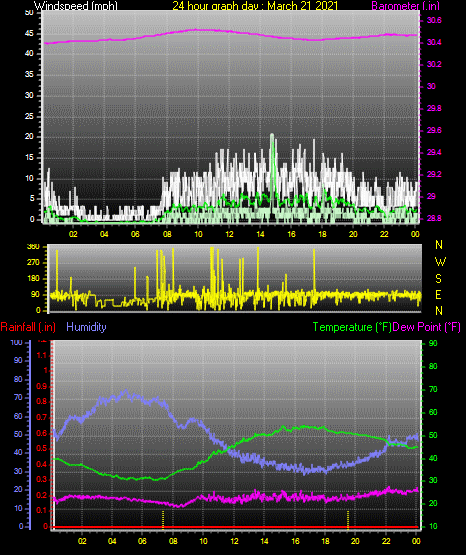466x555 pixels.
Task: Click hour 12 on the windspeed time axis
Action: tap(229, 234)
